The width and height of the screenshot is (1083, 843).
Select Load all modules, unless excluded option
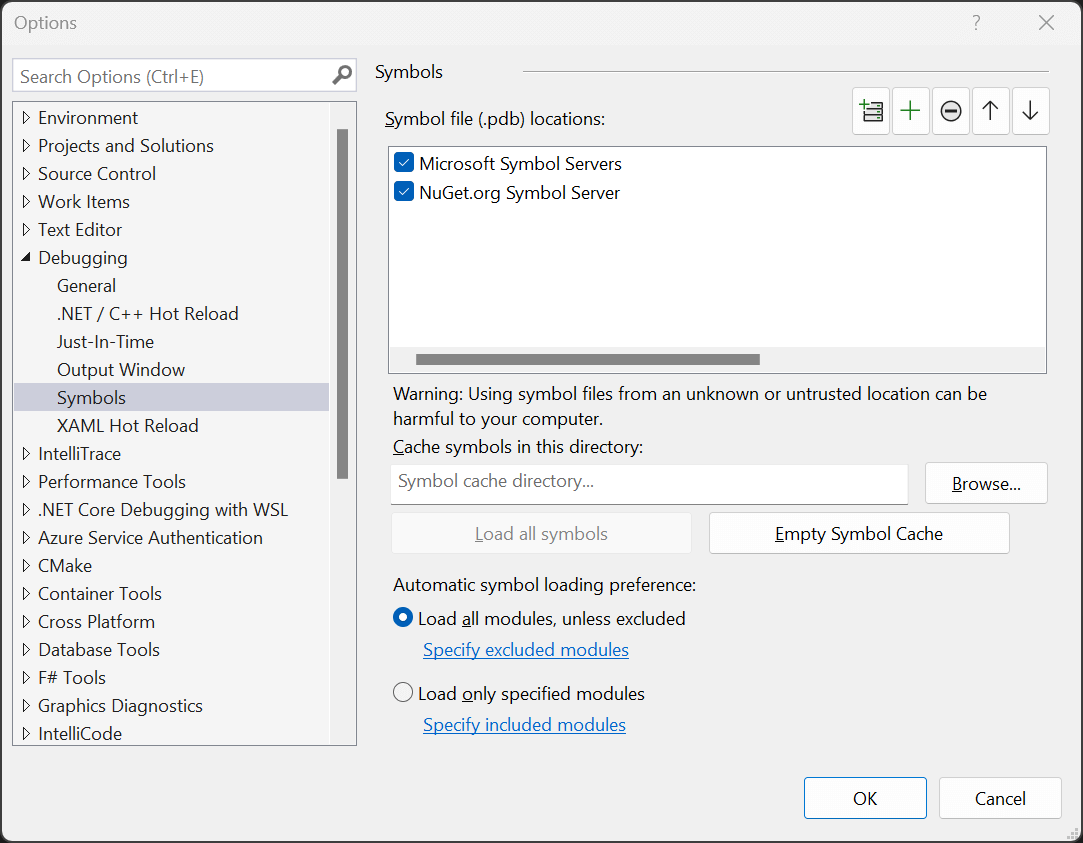point(403,618)
